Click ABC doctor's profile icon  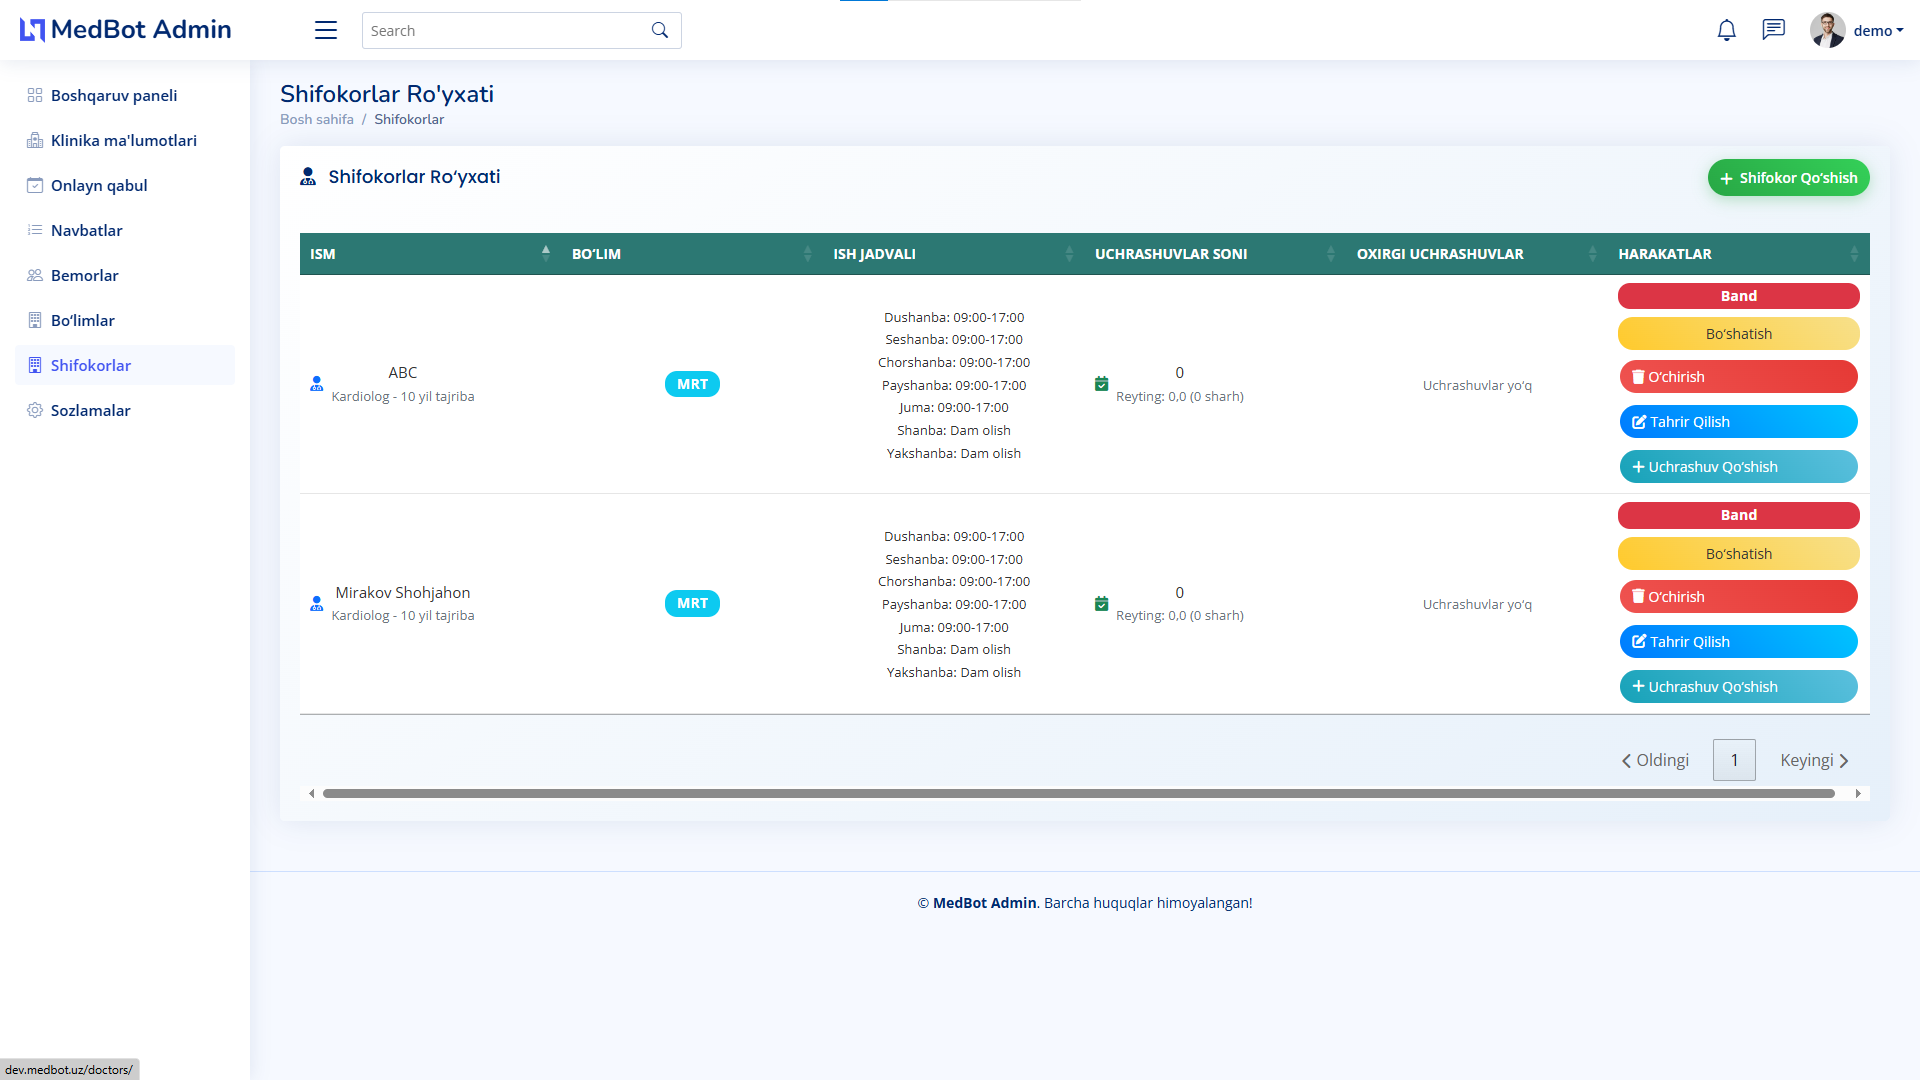click(x=316, y=384)
